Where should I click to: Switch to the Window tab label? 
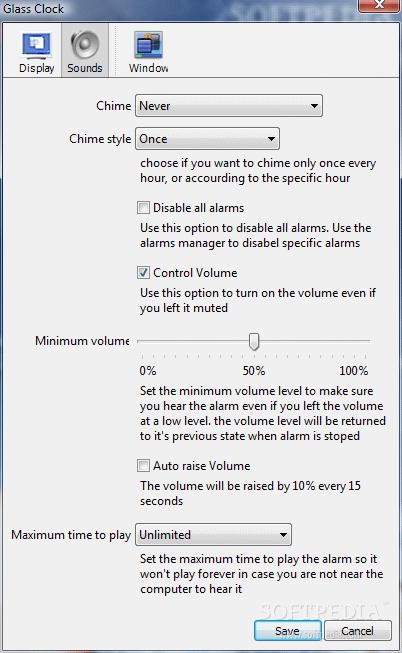pos(148,68)
